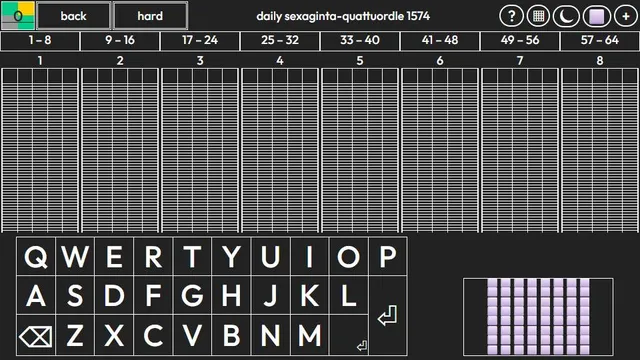Click the small enter key next to M
This screenshot has width=640, height=360.
click(349, 336)
